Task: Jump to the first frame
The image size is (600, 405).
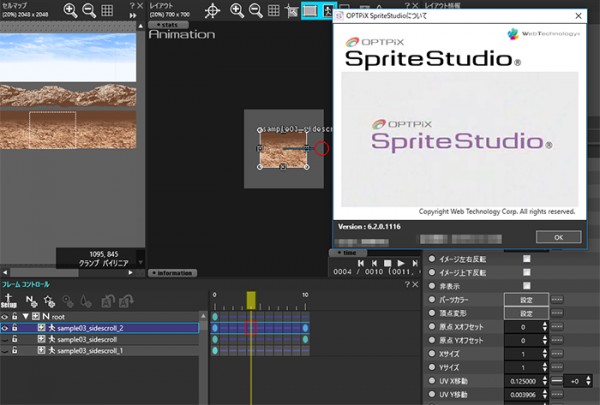Action: (360, 263)
